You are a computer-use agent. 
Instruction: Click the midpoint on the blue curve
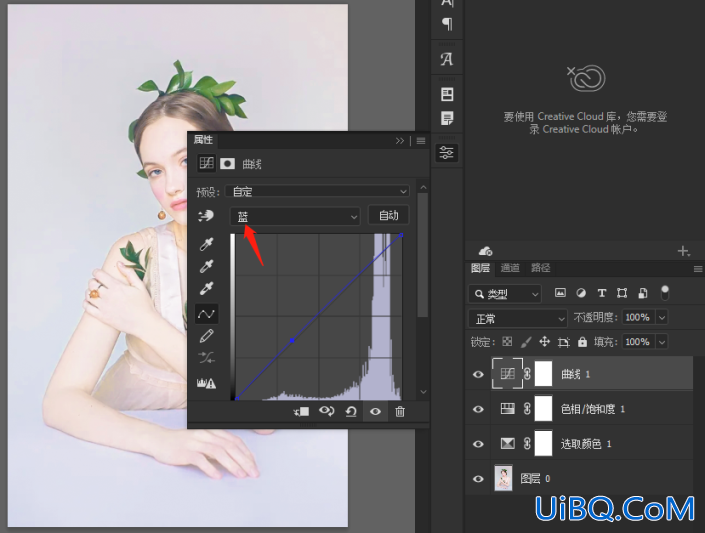point(292,340)
